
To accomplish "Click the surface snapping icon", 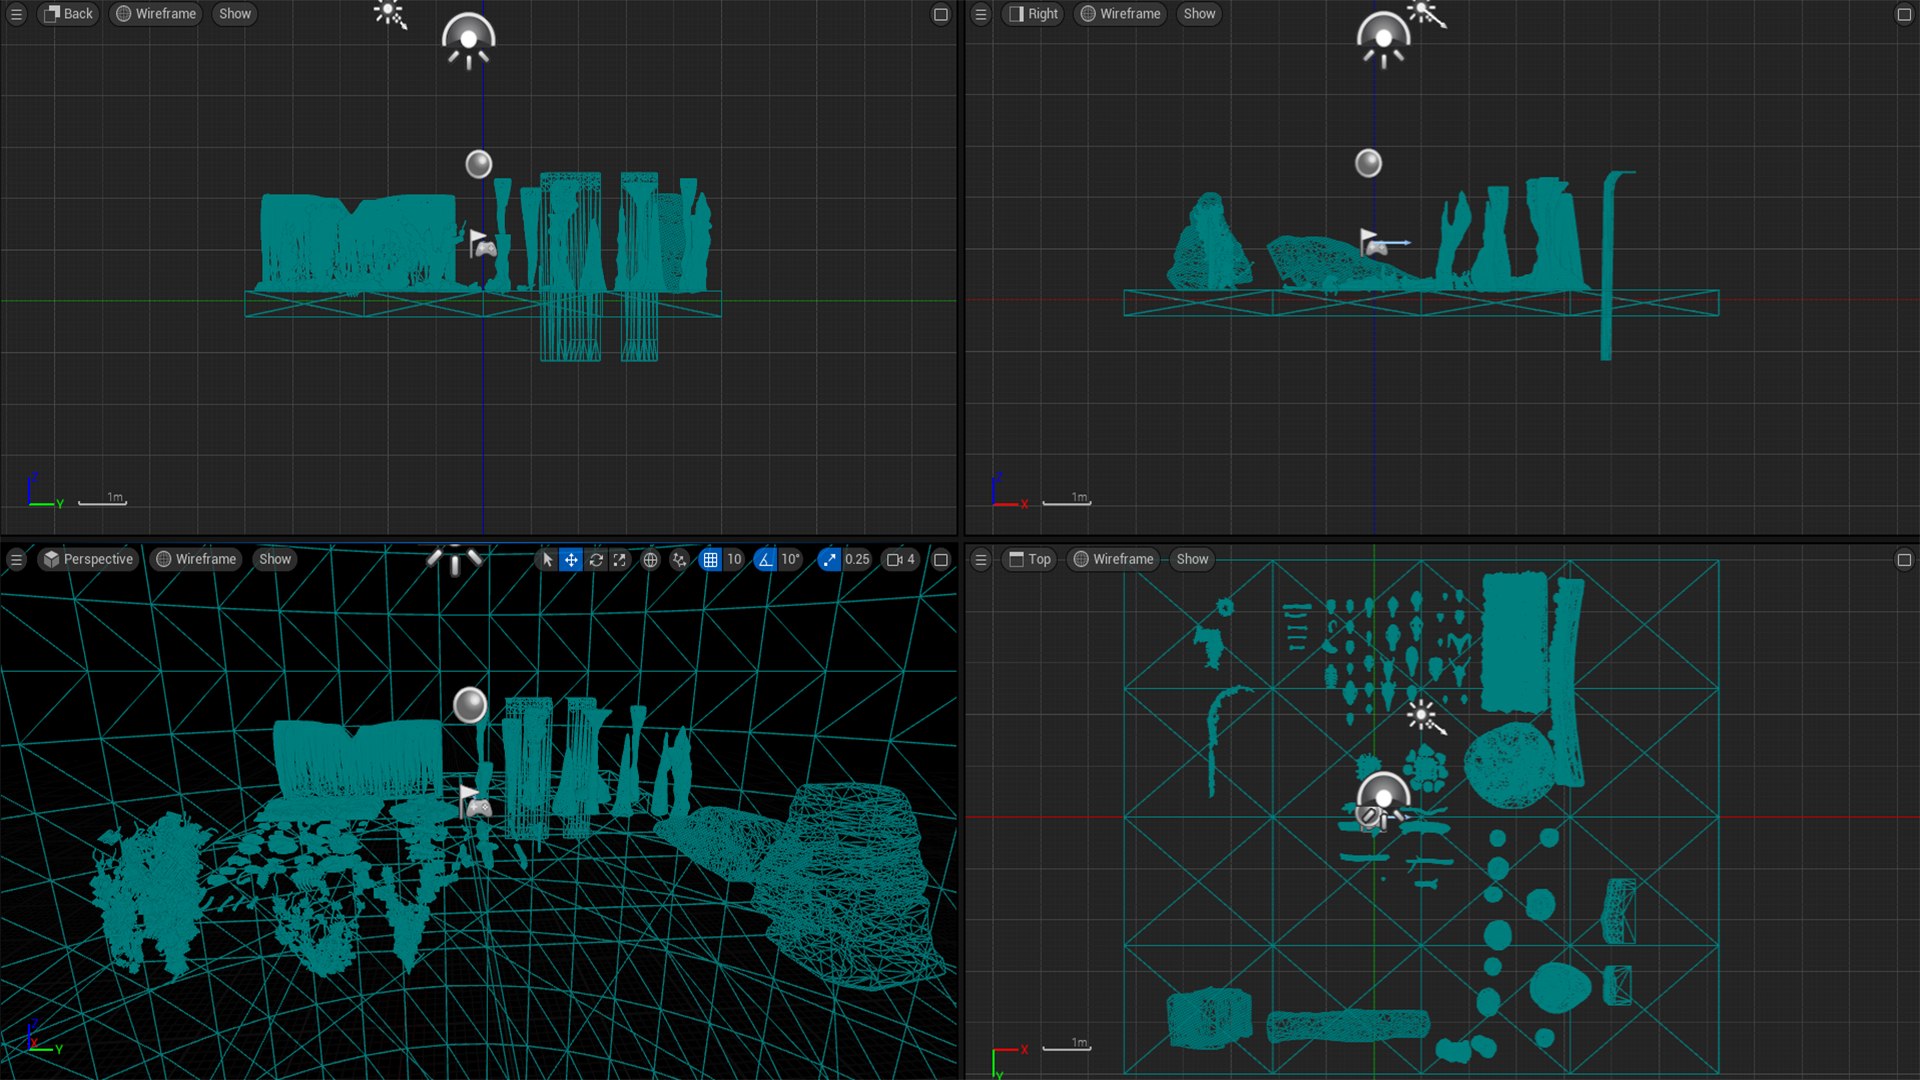I will click(680, 560).
